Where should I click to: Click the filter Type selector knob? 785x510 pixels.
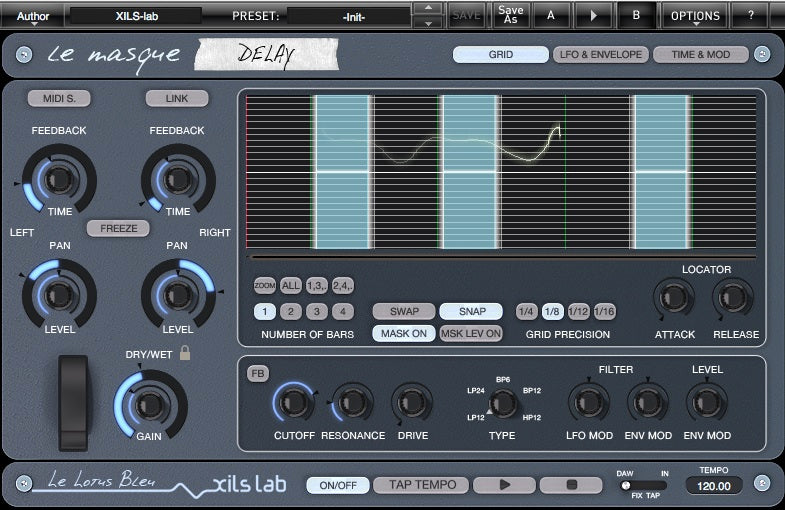point(503,402)
